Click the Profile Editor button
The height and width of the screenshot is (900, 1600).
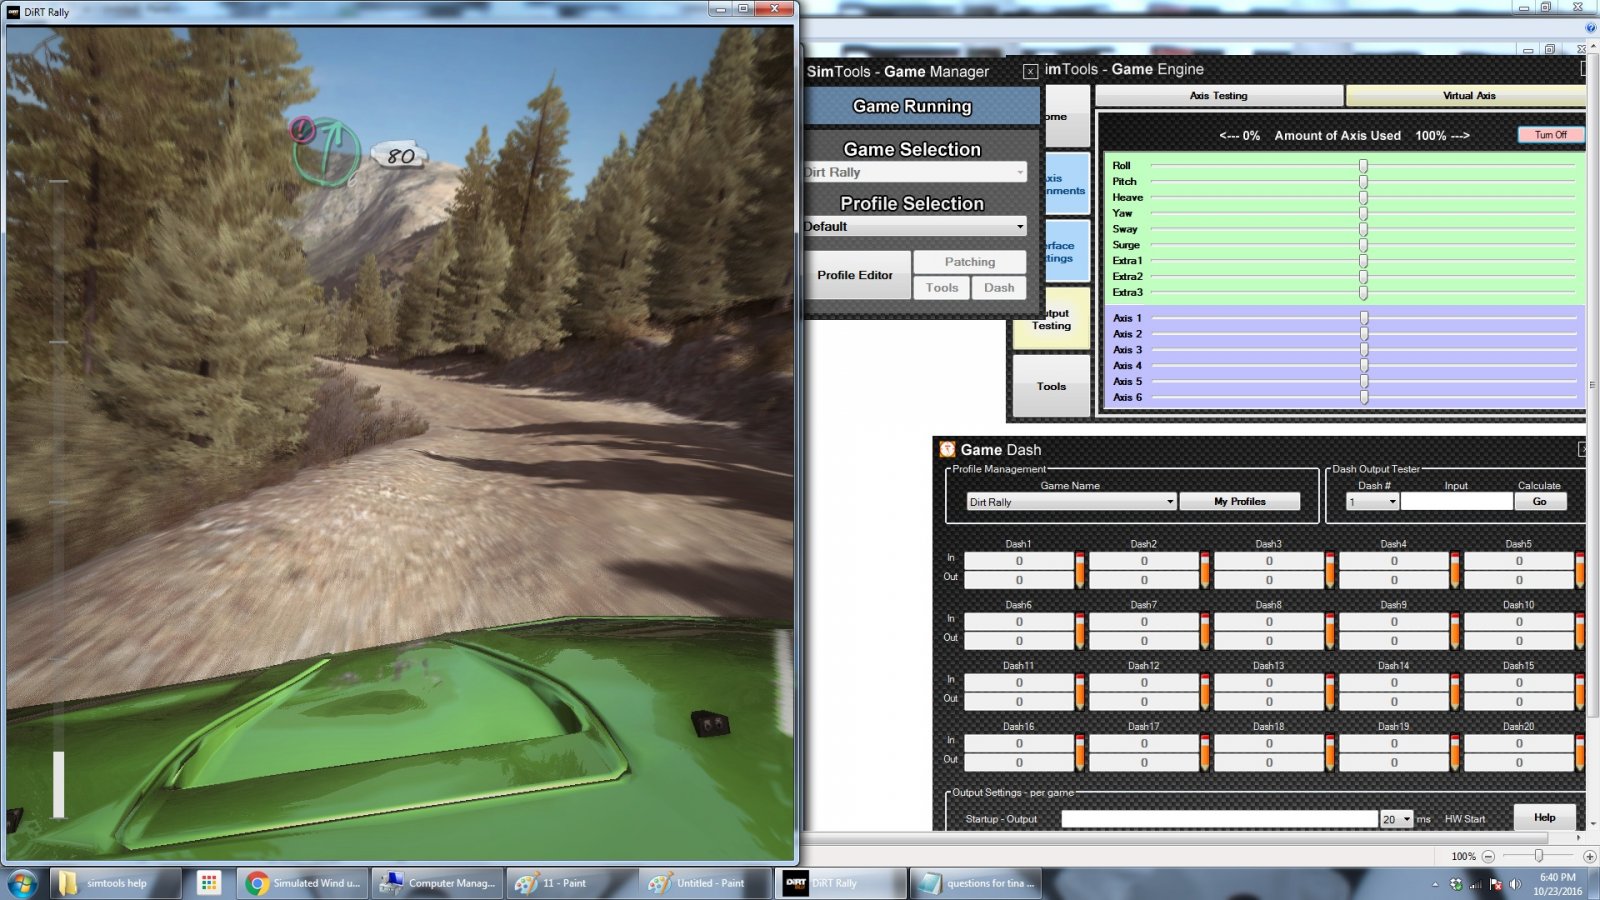[x=856, y=275]
